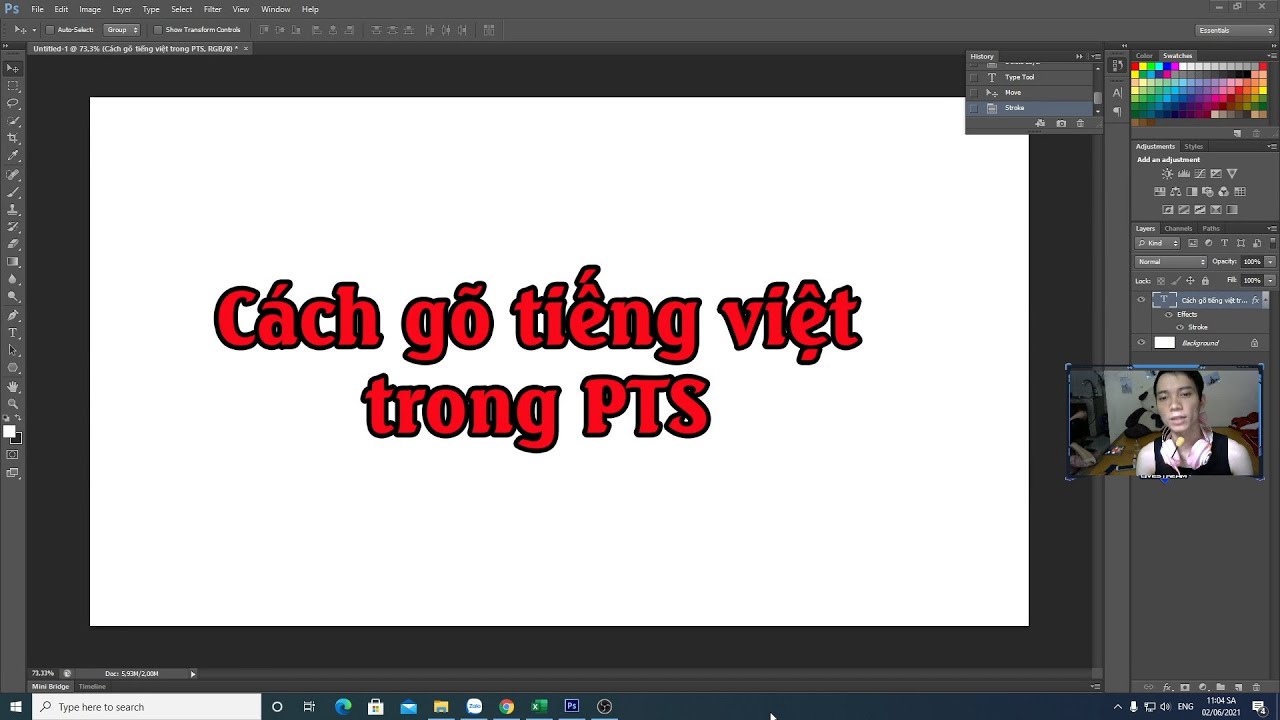
Task: Select the Brush tool
Action: (x=12, y=192)
